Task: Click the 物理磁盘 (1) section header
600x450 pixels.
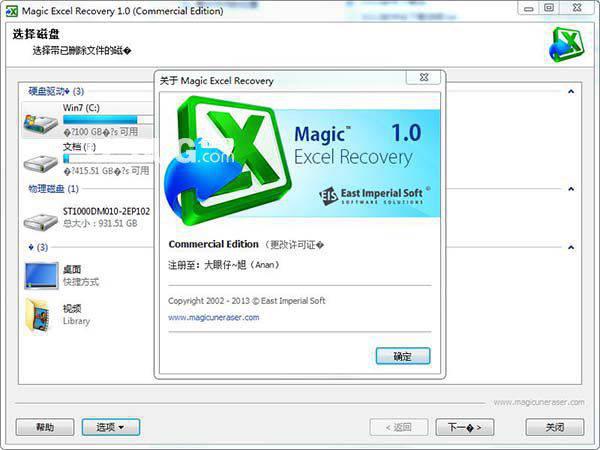Action: click(x=54, y=189)
